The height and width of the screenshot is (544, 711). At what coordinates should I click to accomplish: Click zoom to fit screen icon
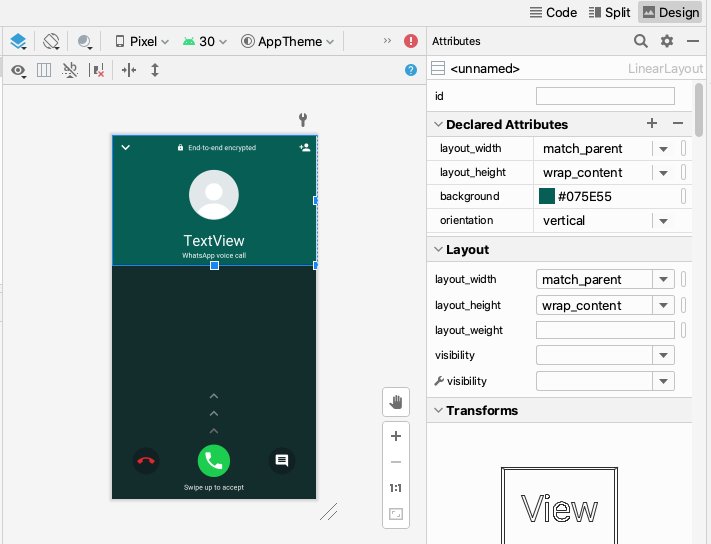click(396, 514)
